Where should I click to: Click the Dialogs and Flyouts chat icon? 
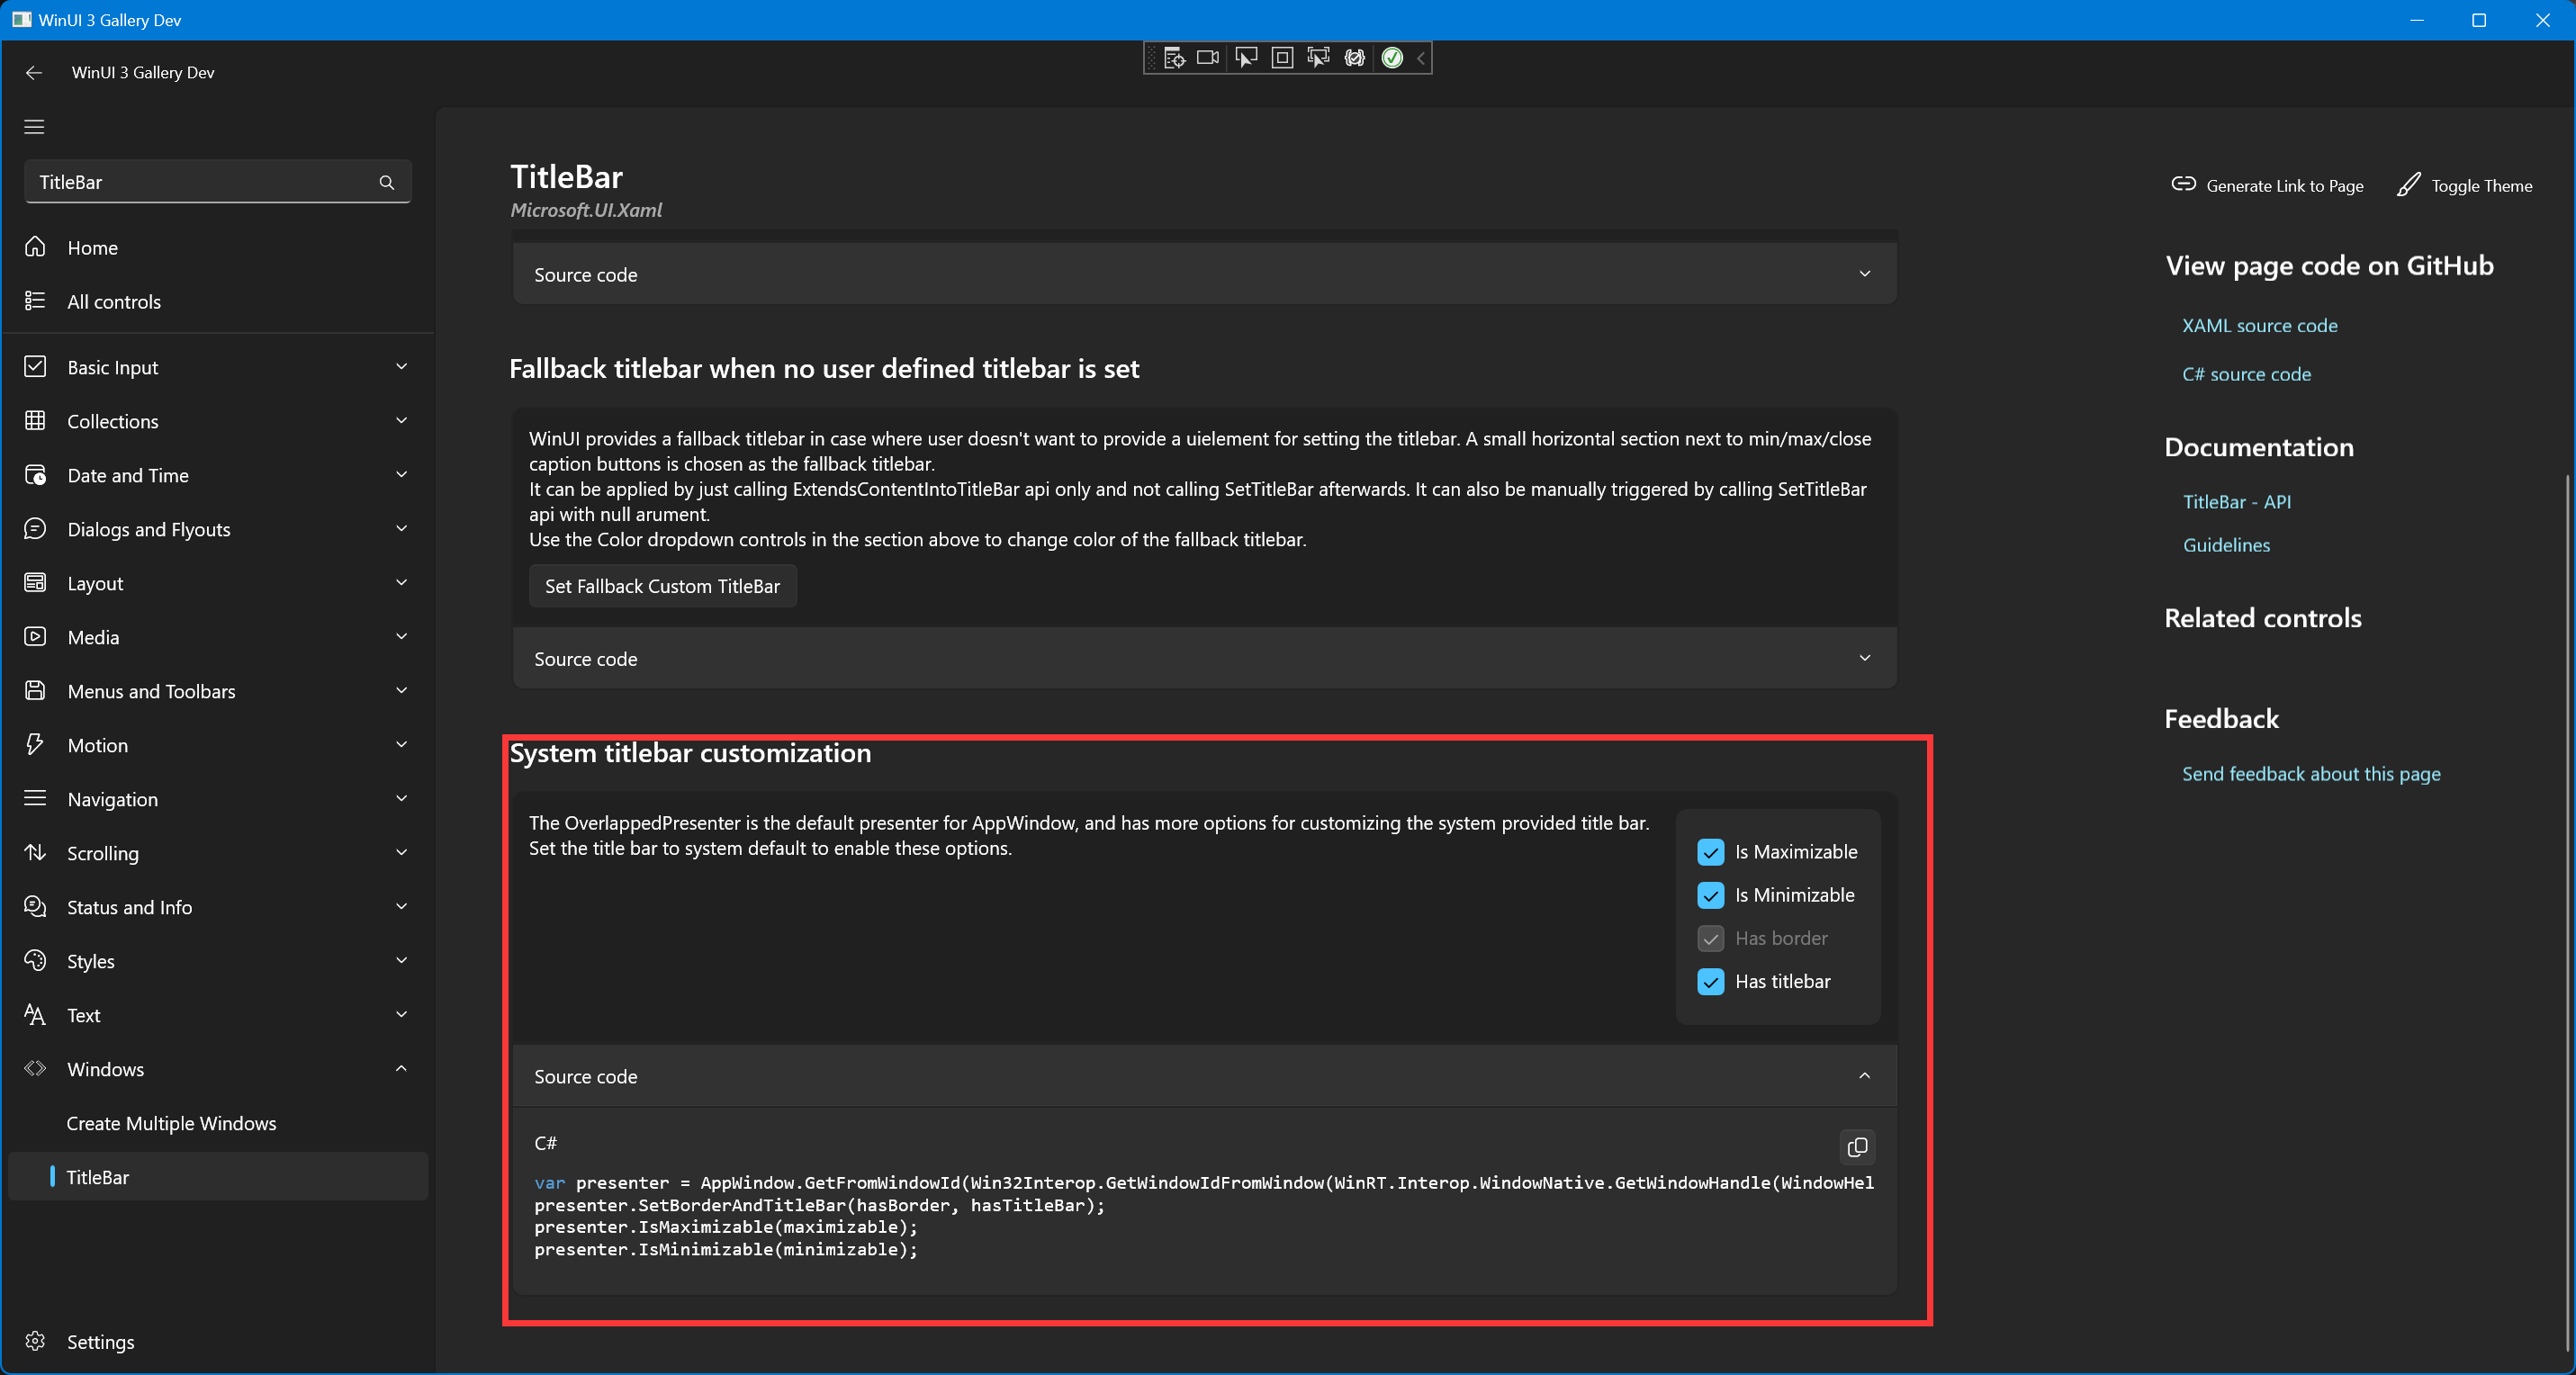(35, 529)
